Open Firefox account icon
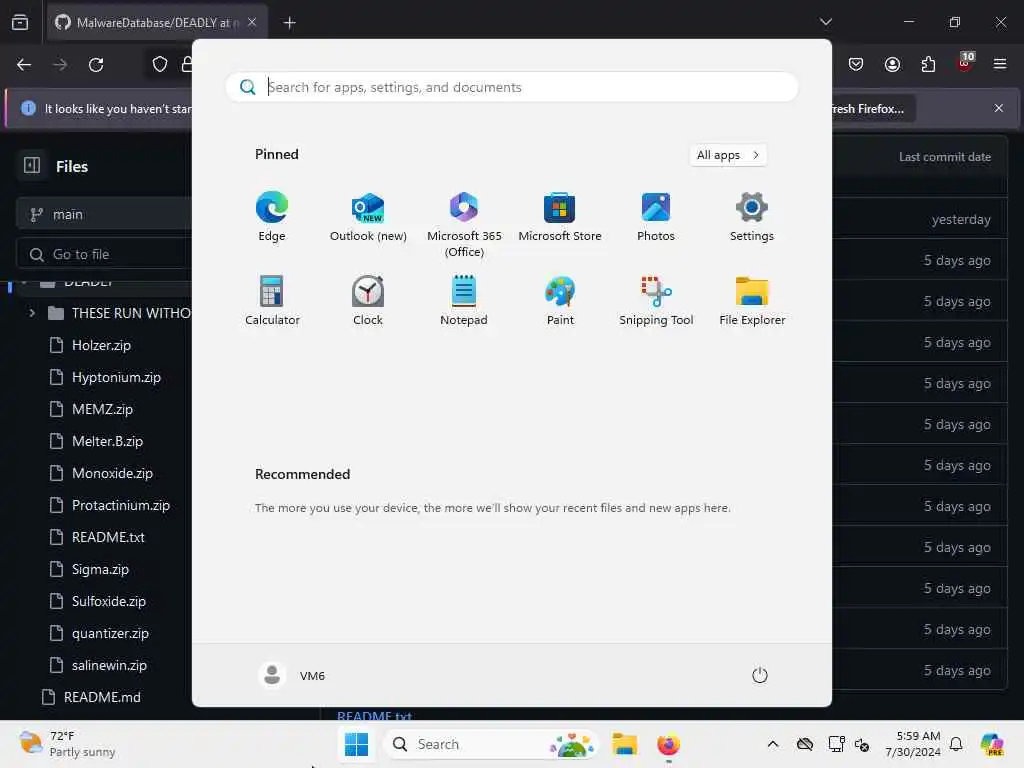The height and width of the screenshot is (768, 1024). coord(892,64)
